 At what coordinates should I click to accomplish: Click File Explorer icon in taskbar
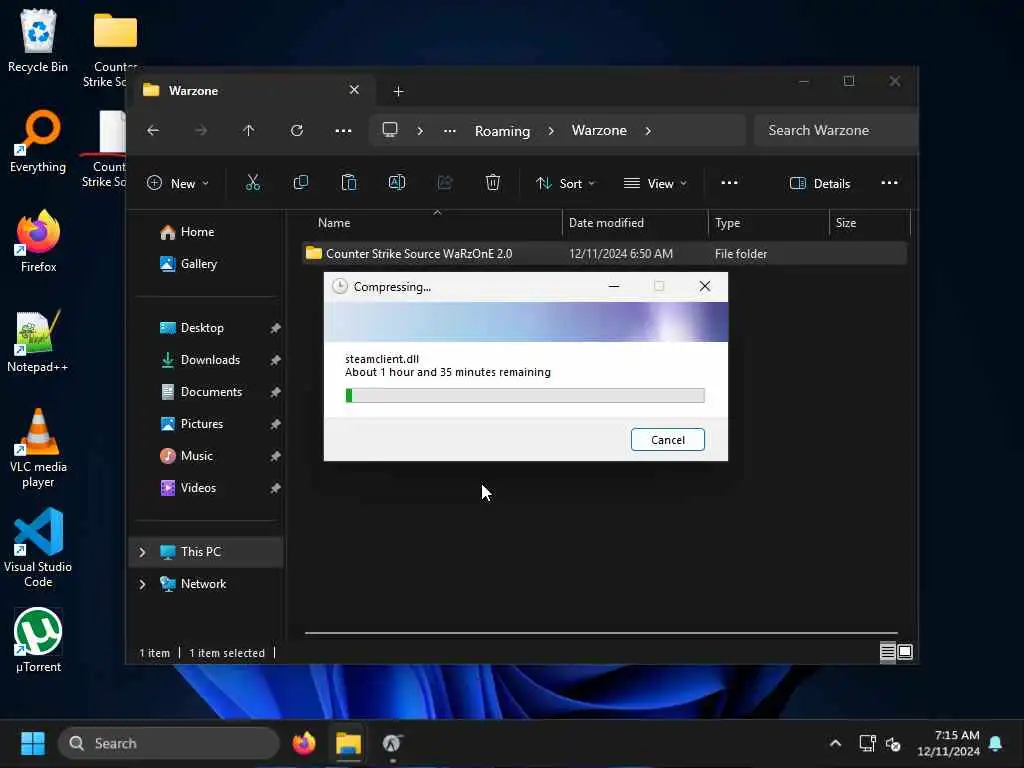point(348,743)
